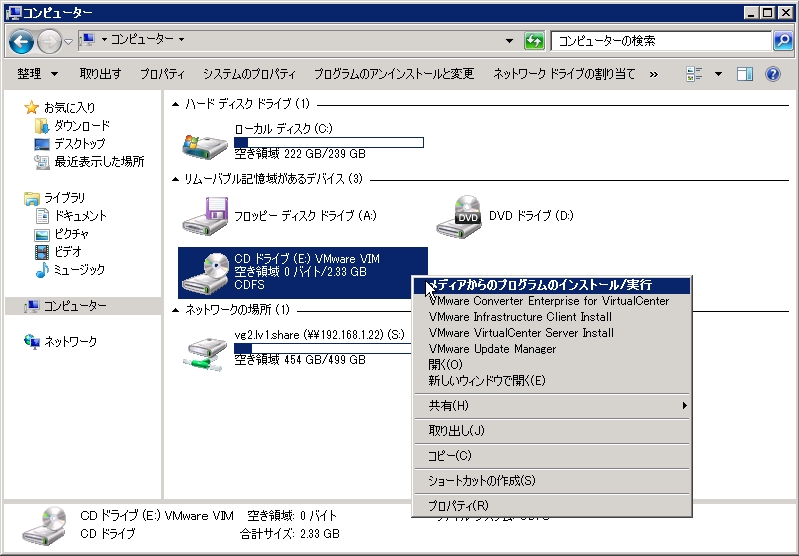Expand the コンピューター breadcrumb arrow in the address bar

pyautogui.click(x=181, y=39)
